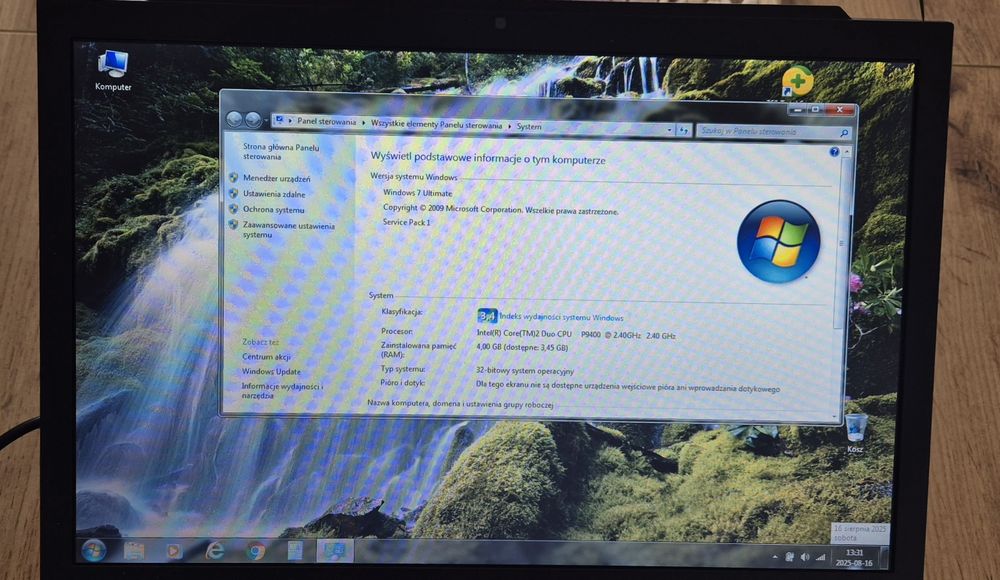Open Centrum akcji link

[x=266, y=357]
